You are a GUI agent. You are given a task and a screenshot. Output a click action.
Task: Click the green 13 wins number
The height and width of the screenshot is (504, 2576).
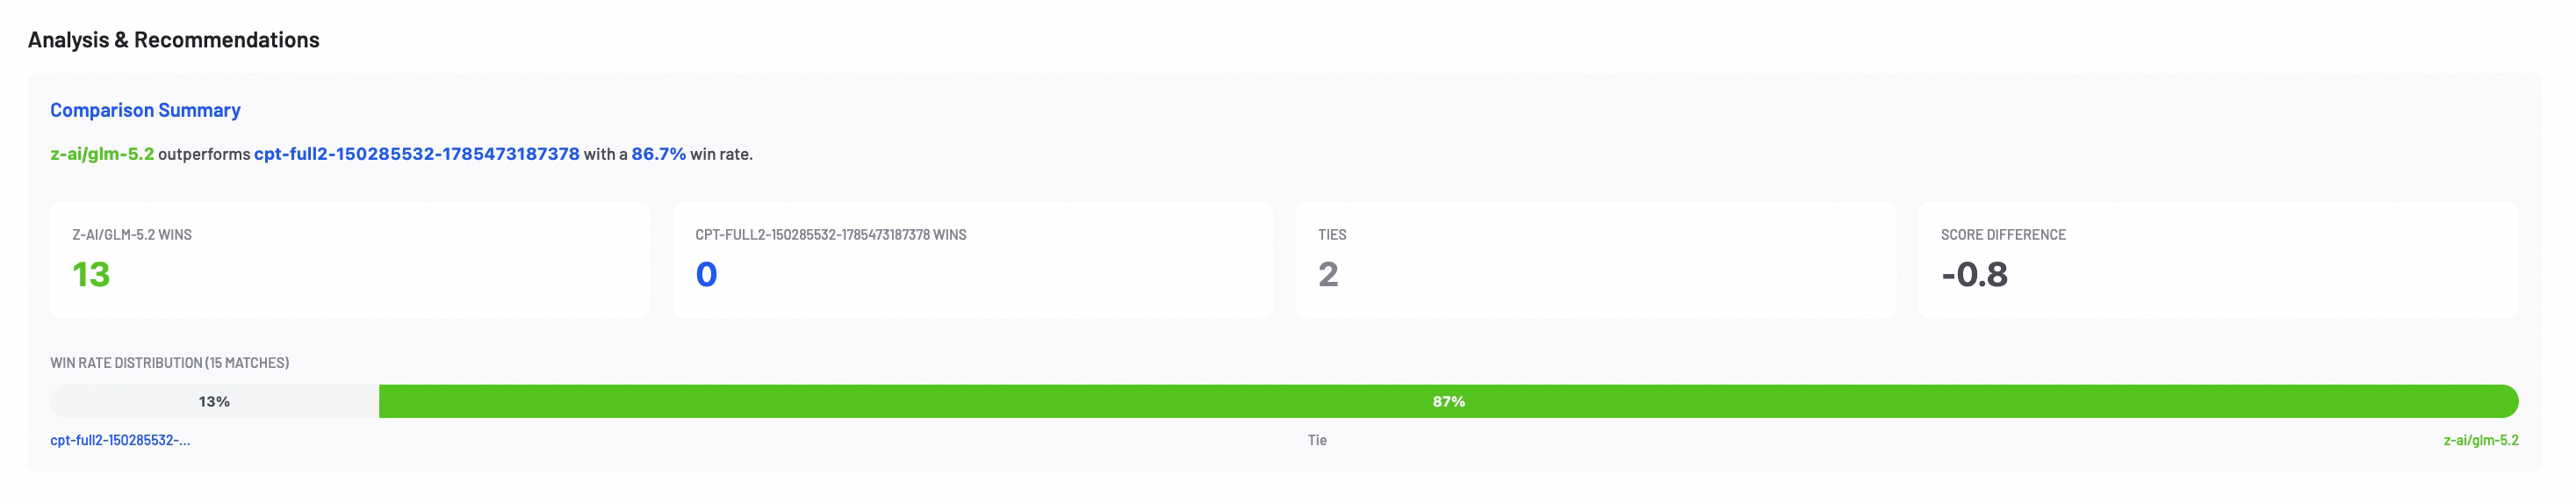(x=91, y=275)
